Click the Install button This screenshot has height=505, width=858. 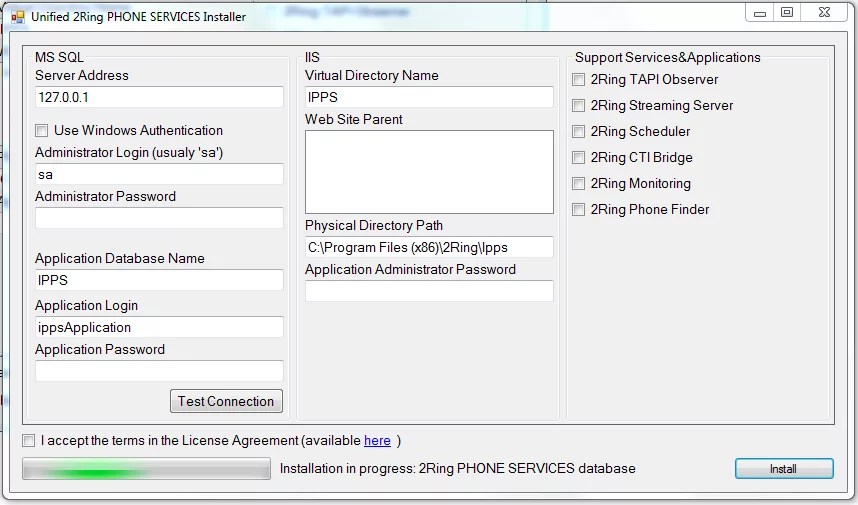tap(784, 469)
